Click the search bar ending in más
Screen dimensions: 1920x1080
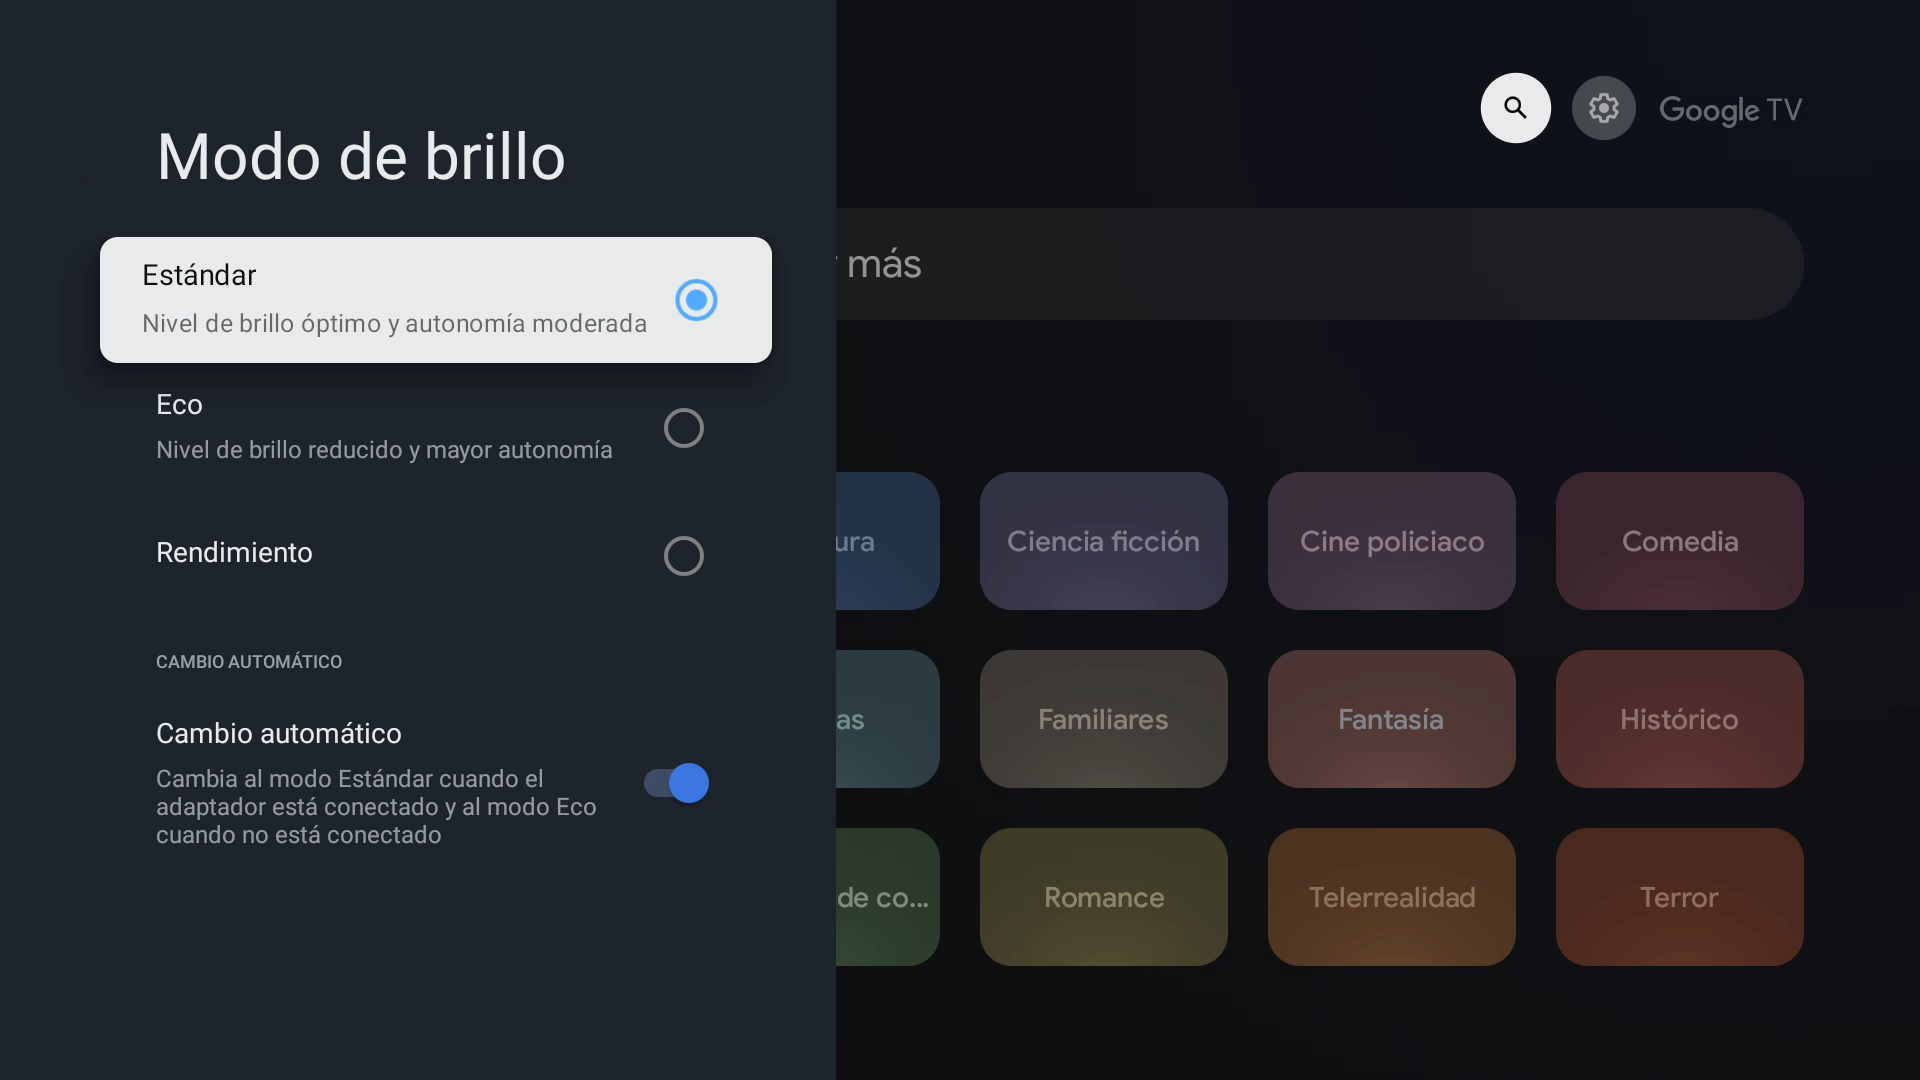(1320, 264)
